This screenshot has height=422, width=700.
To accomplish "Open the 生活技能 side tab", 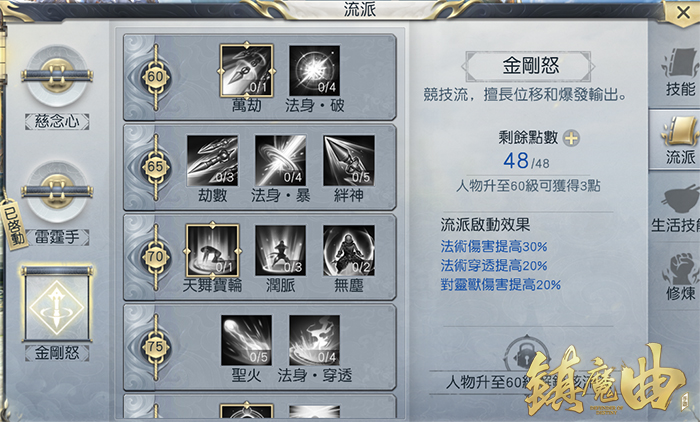I will click(x=676, y=209).
